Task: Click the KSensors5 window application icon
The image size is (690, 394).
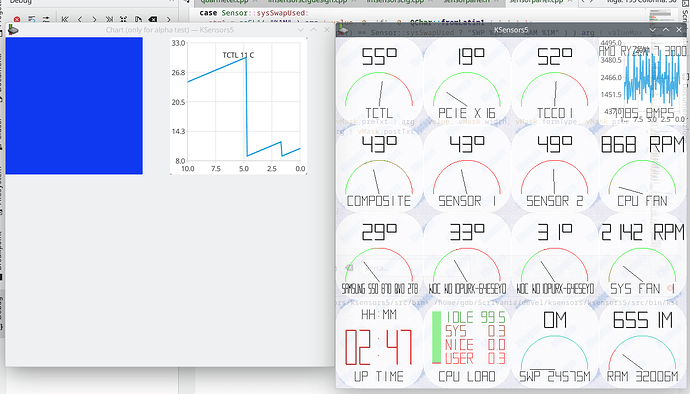Action: tap(344, 30)
